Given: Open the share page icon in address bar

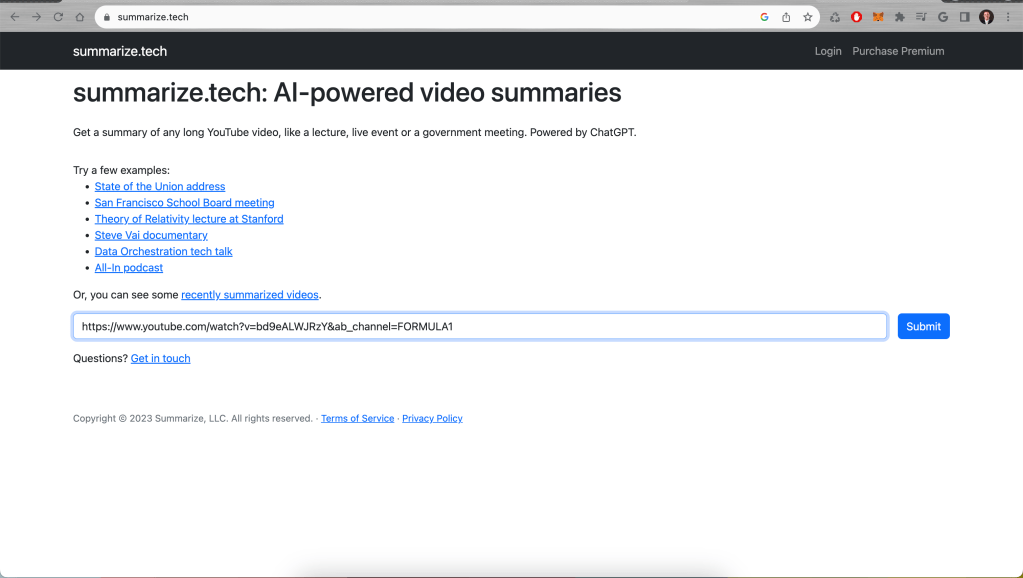Looking at the screenshot, I should [786, 17].
